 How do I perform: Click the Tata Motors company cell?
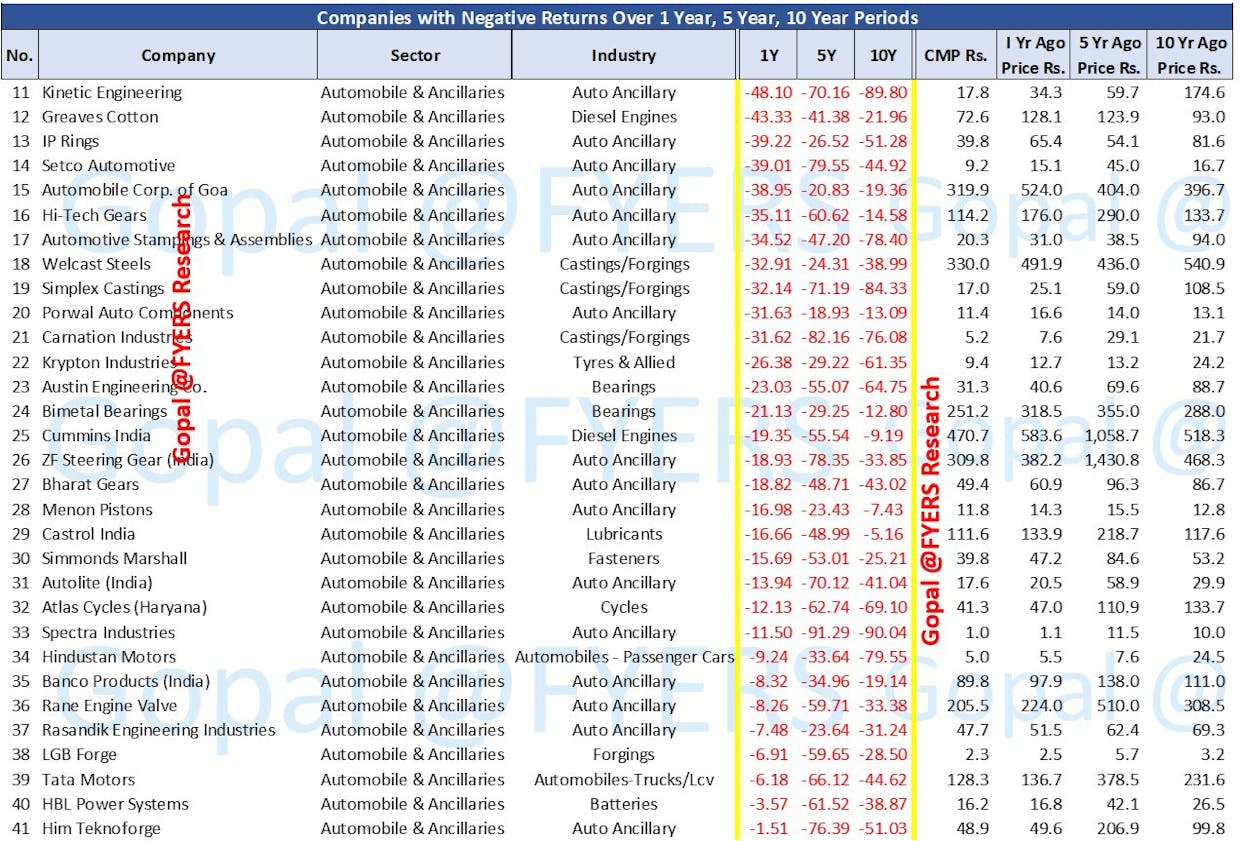[88, 779]
